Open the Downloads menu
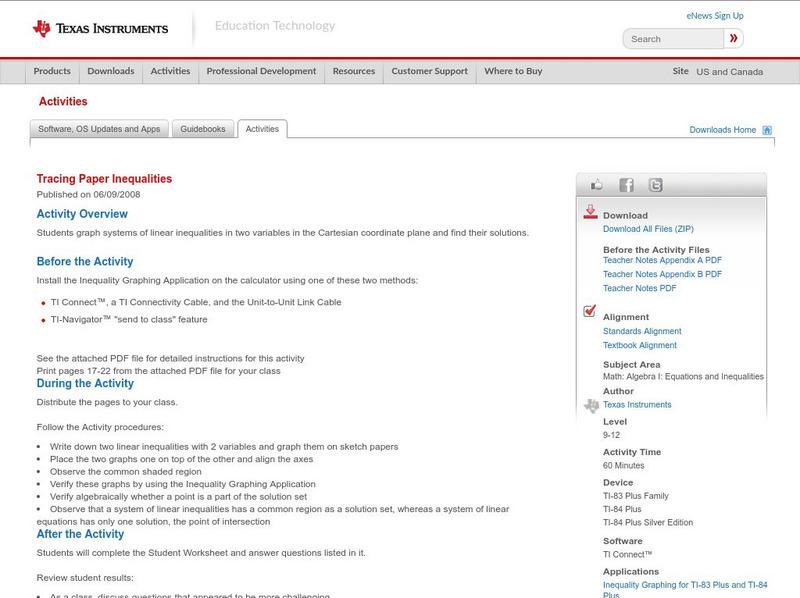The height and width of the screenshot is (598, 800). click(111, 71)
